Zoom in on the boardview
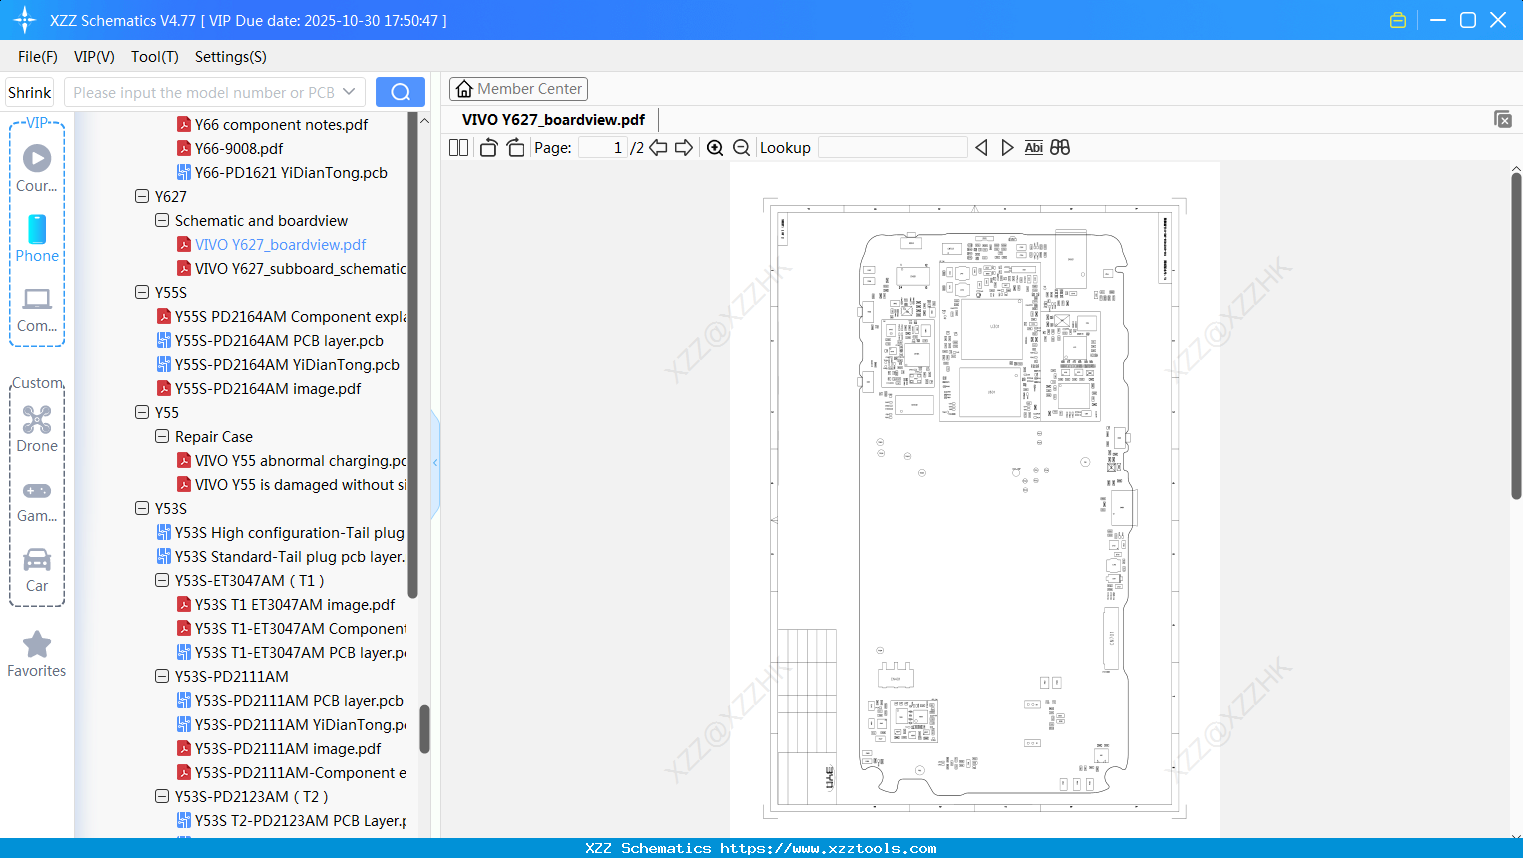1523x858 pixels. 715,148
